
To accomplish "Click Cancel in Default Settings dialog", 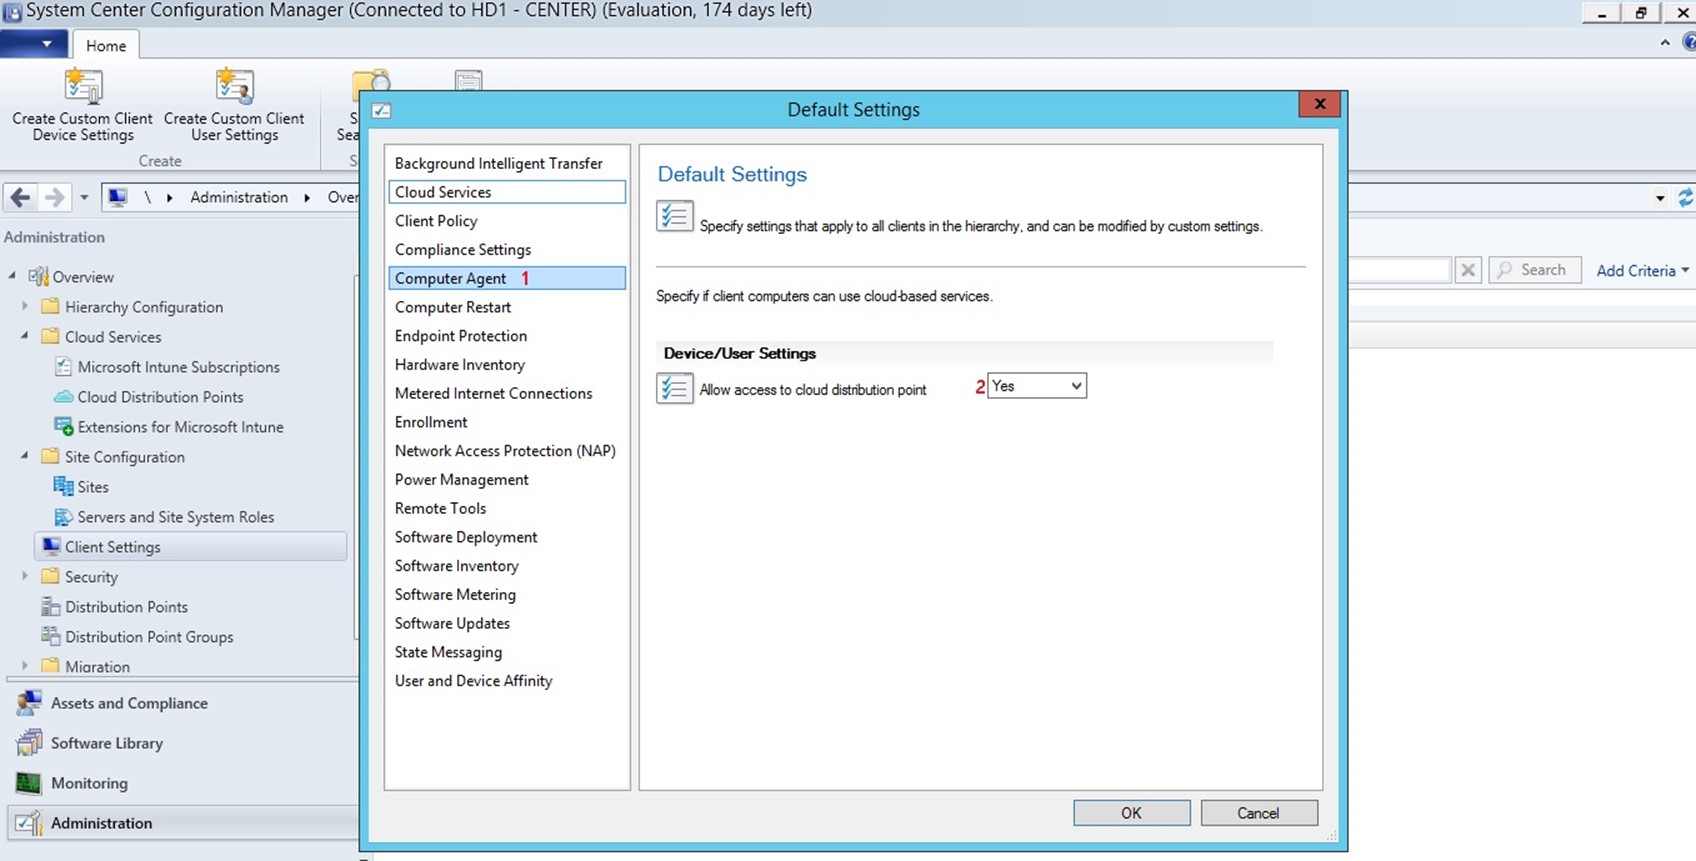I will [1258, 813].
